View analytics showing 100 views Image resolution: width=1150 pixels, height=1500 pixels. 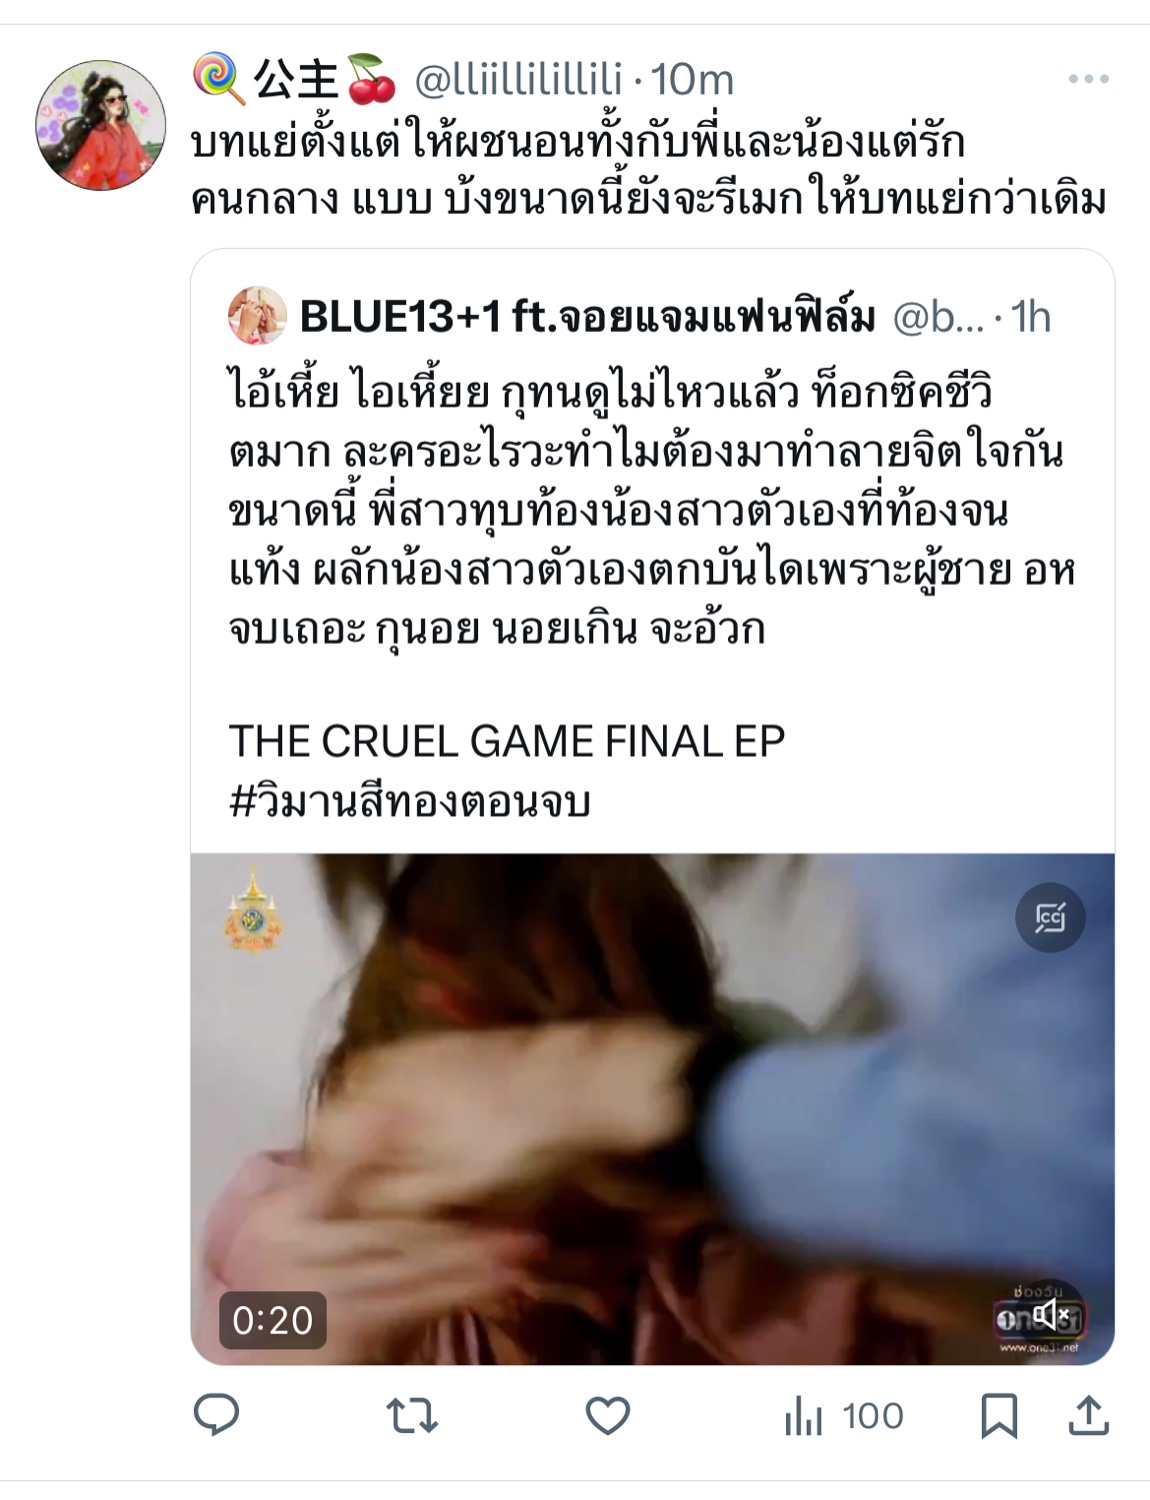844,1416
